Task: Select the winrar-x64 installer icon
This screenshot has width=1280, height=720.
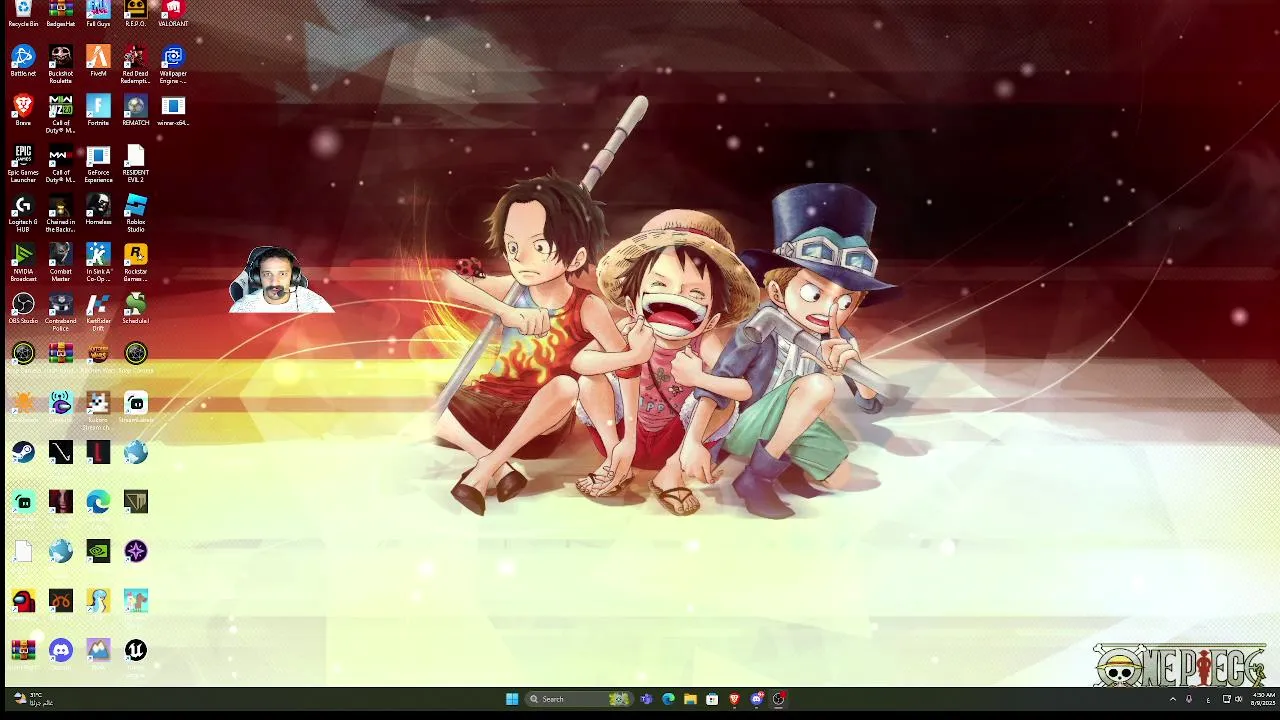Action: tap(173, 111)
